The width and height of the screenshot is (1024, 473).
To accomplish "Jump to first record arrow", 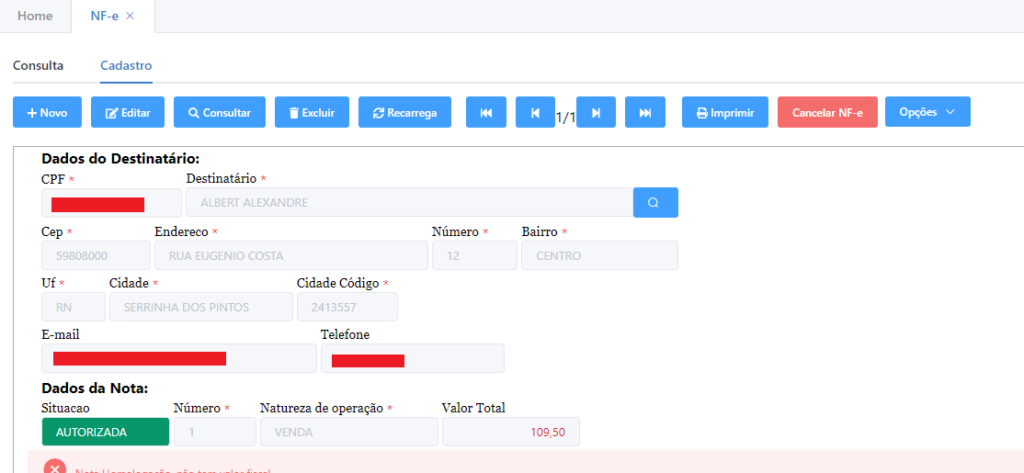I will point(486,112).
